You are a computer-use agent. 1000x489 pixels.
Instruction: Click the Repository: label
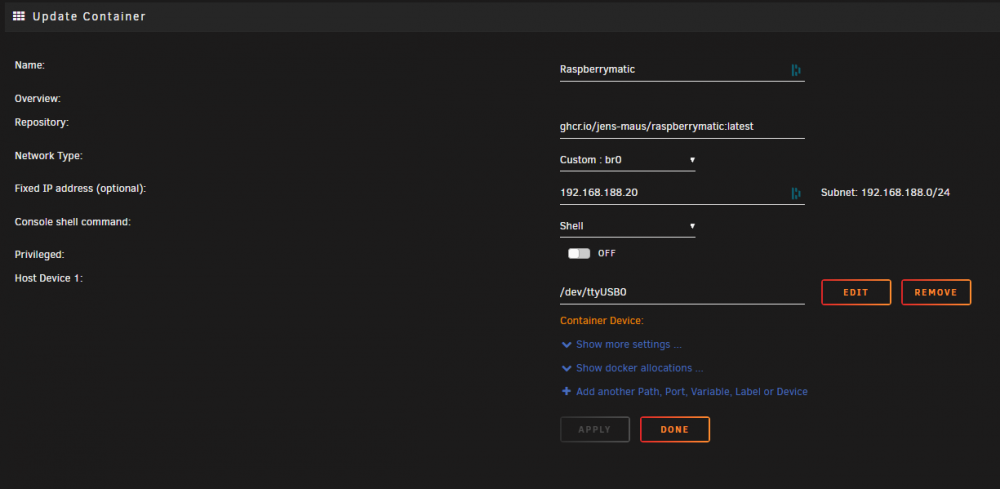pyautogui.click(x=41, y=122)
